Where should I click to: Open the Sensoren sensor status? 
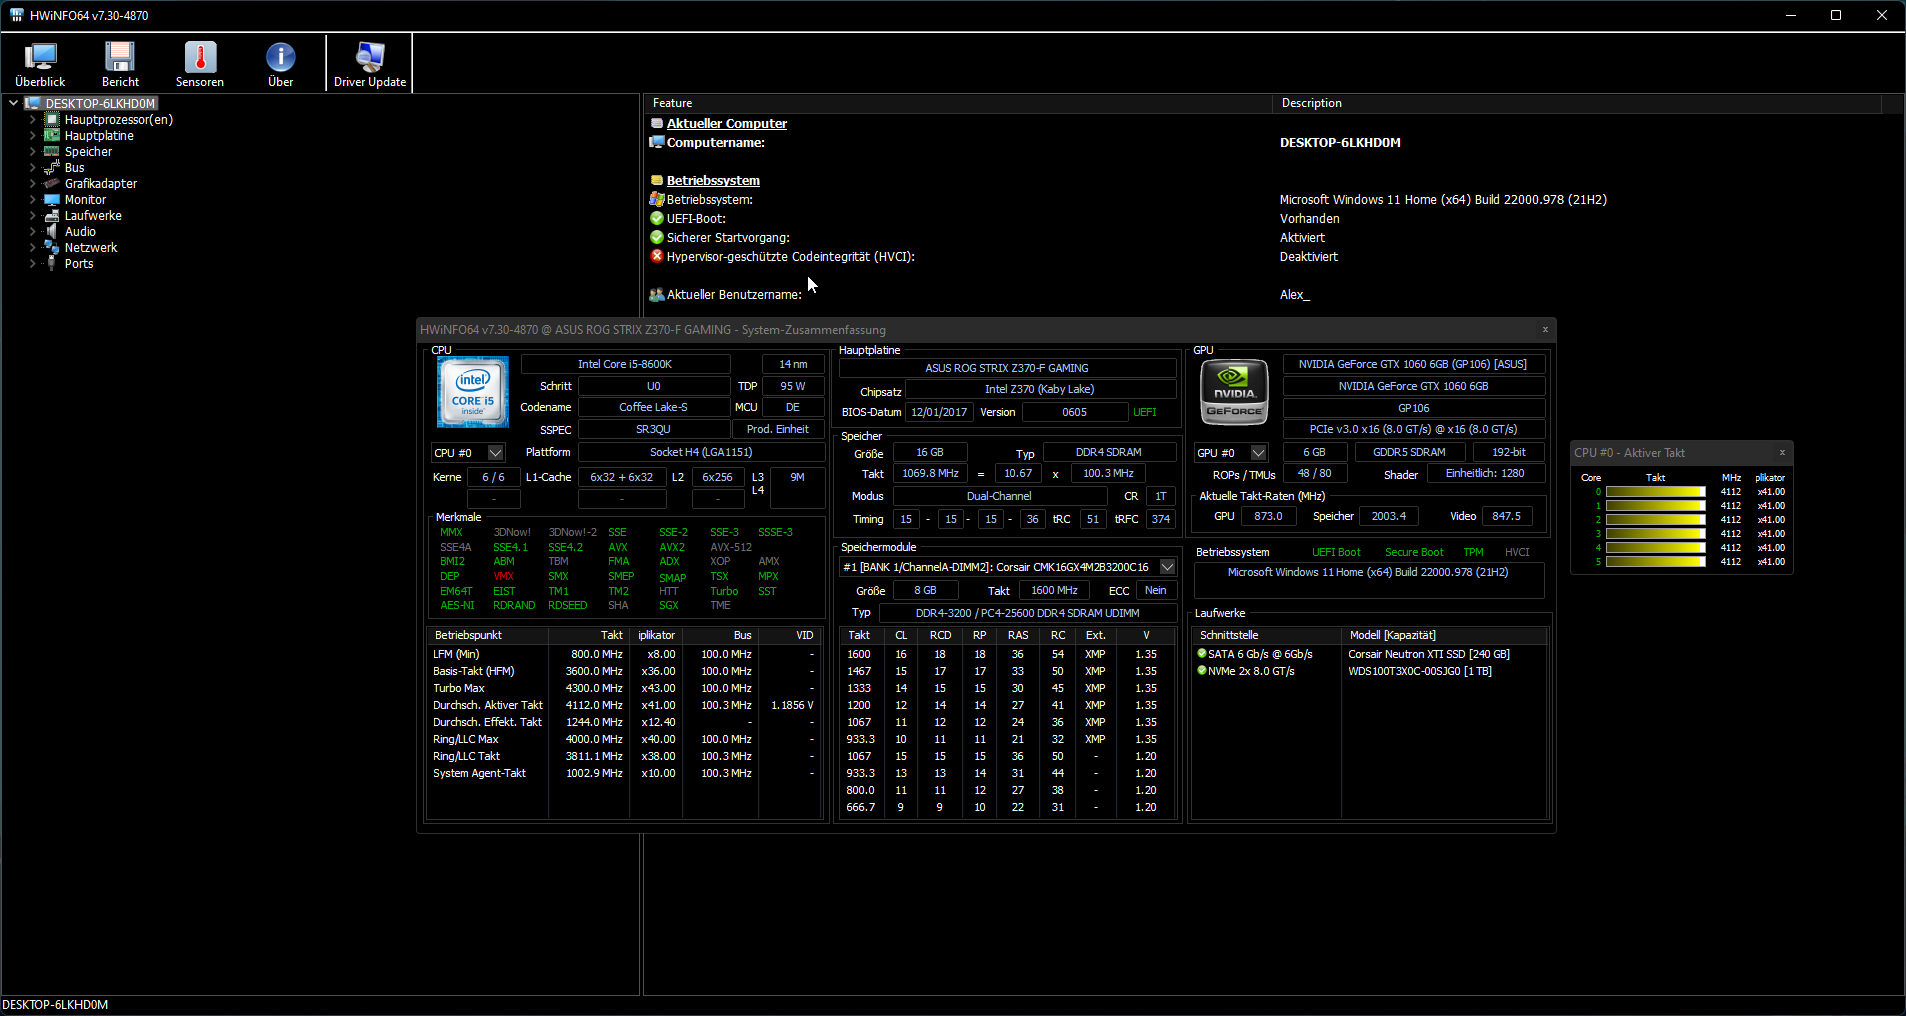[x=200, y=65]
